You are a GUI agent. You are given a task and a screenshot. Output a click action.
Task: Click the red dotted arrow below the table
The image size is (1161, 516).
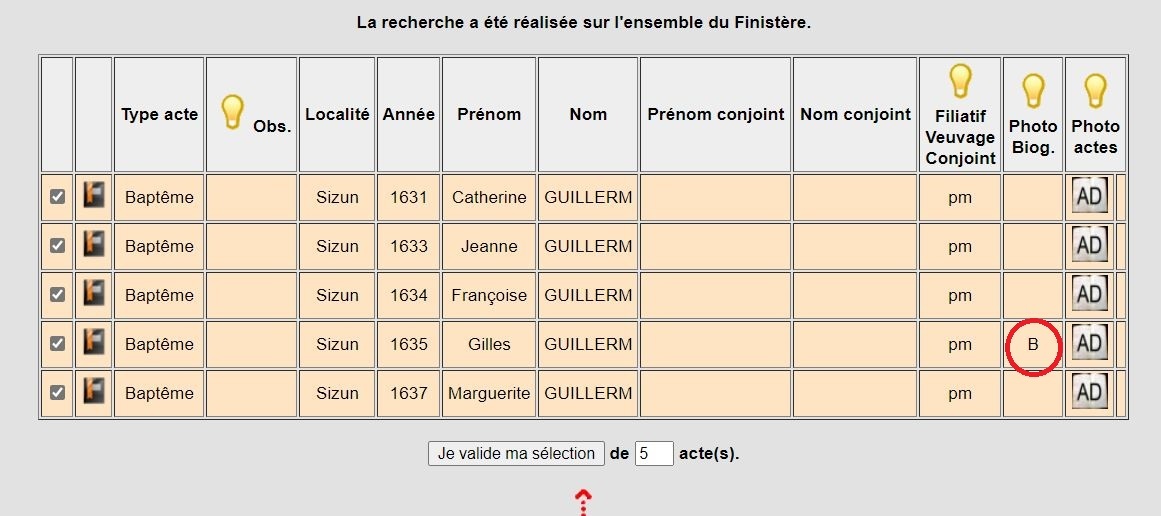(x=584, y=501)
